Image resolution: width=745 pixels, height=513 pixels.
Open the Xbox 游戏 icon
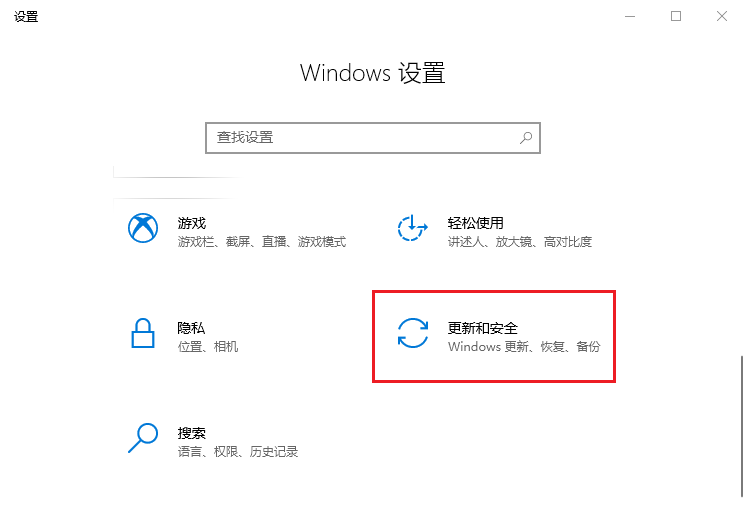[143, 228]
